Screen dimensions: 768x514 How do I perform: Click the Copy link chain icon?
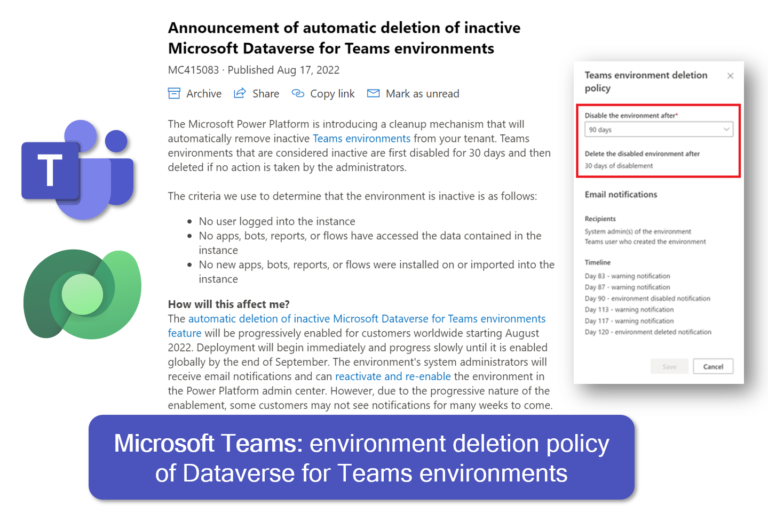298,94
